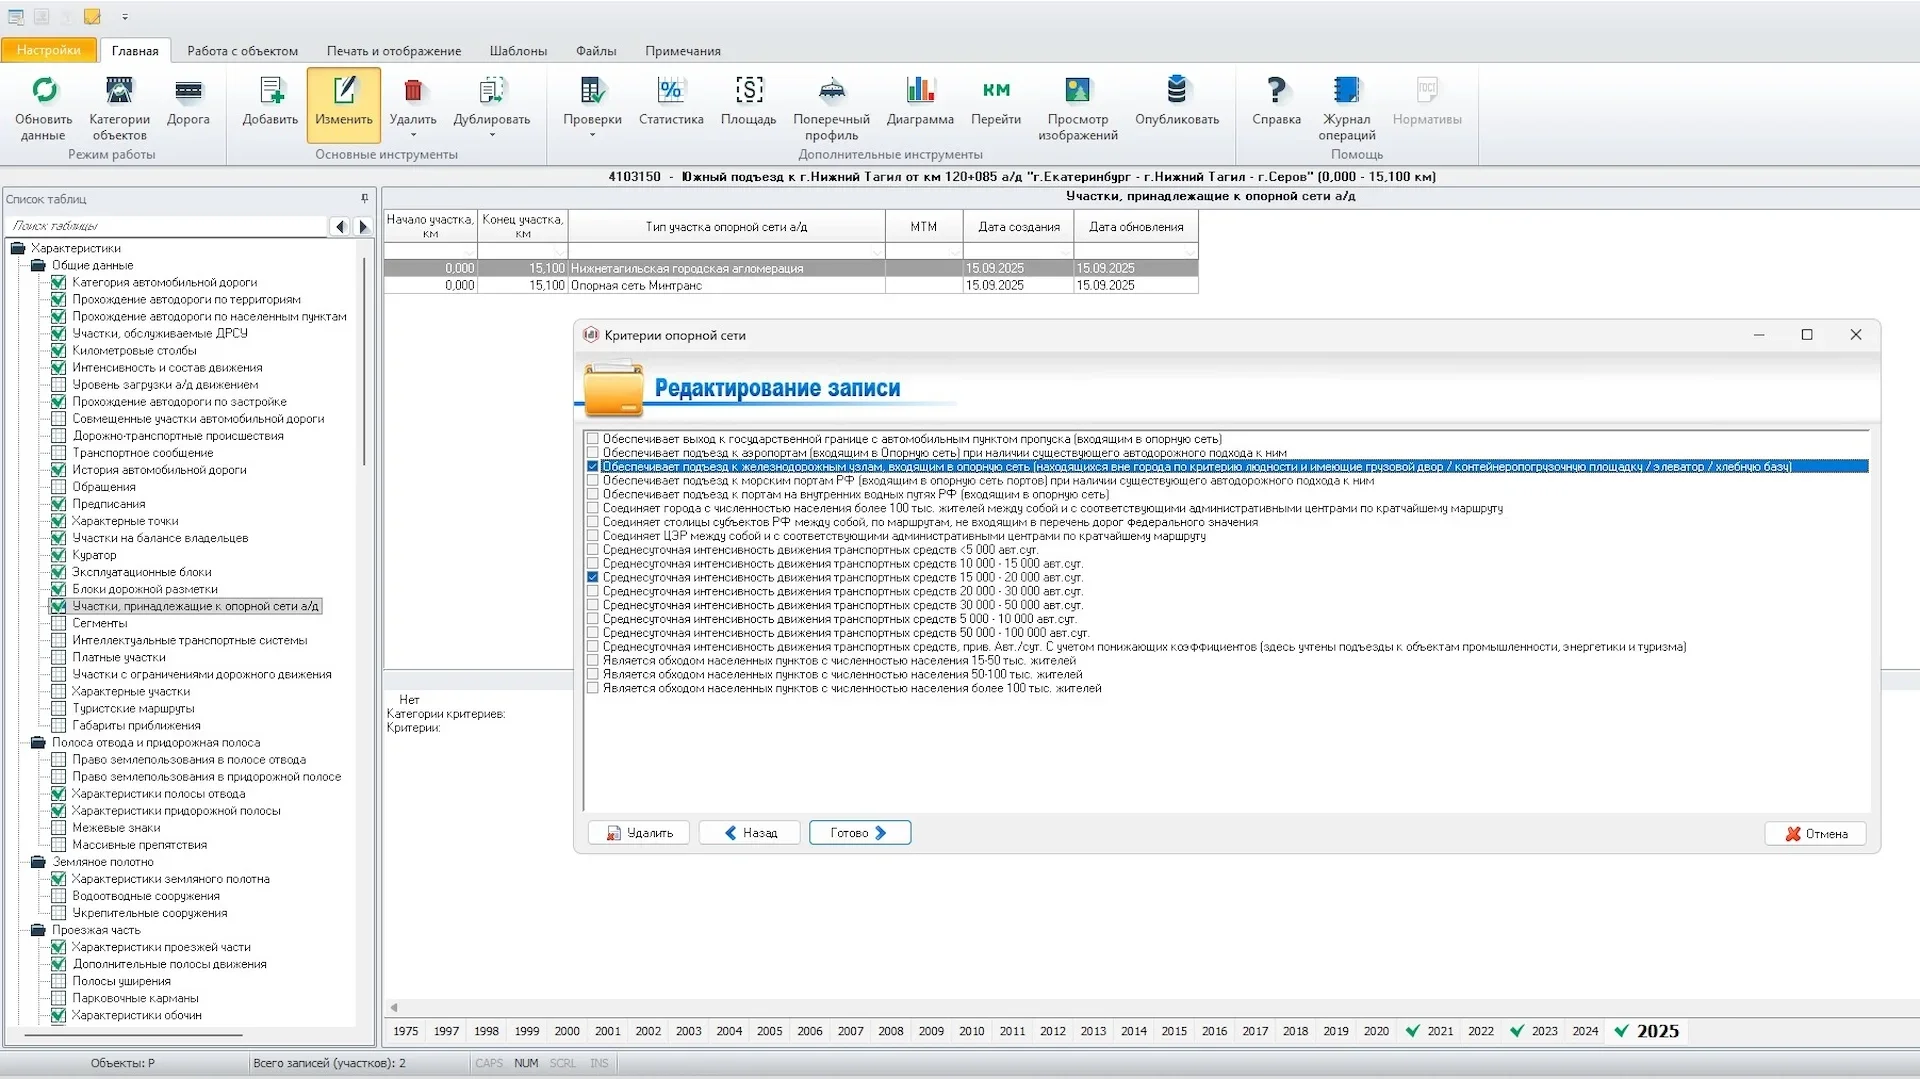The width and height of the screenshot is (1920, 1079).
Task: Open the Диаграмма chart tool
Action: [919, 91]
